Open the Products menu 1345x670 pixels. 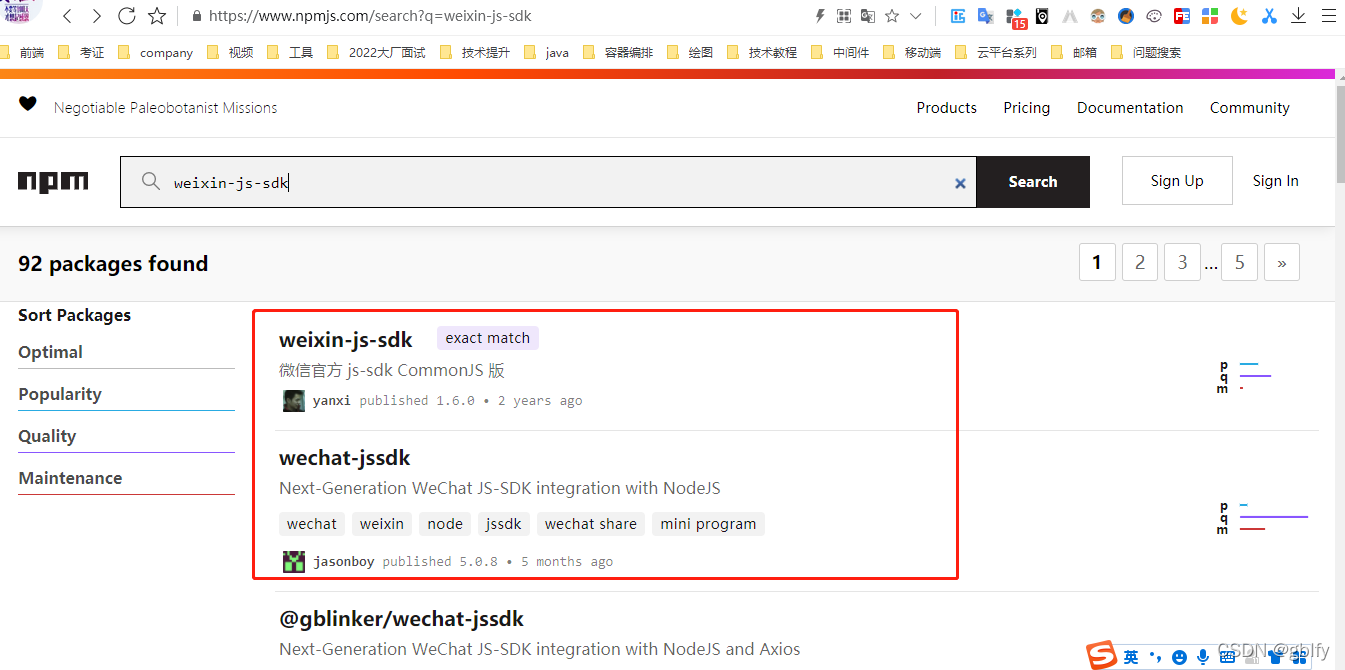click(946, 108)
